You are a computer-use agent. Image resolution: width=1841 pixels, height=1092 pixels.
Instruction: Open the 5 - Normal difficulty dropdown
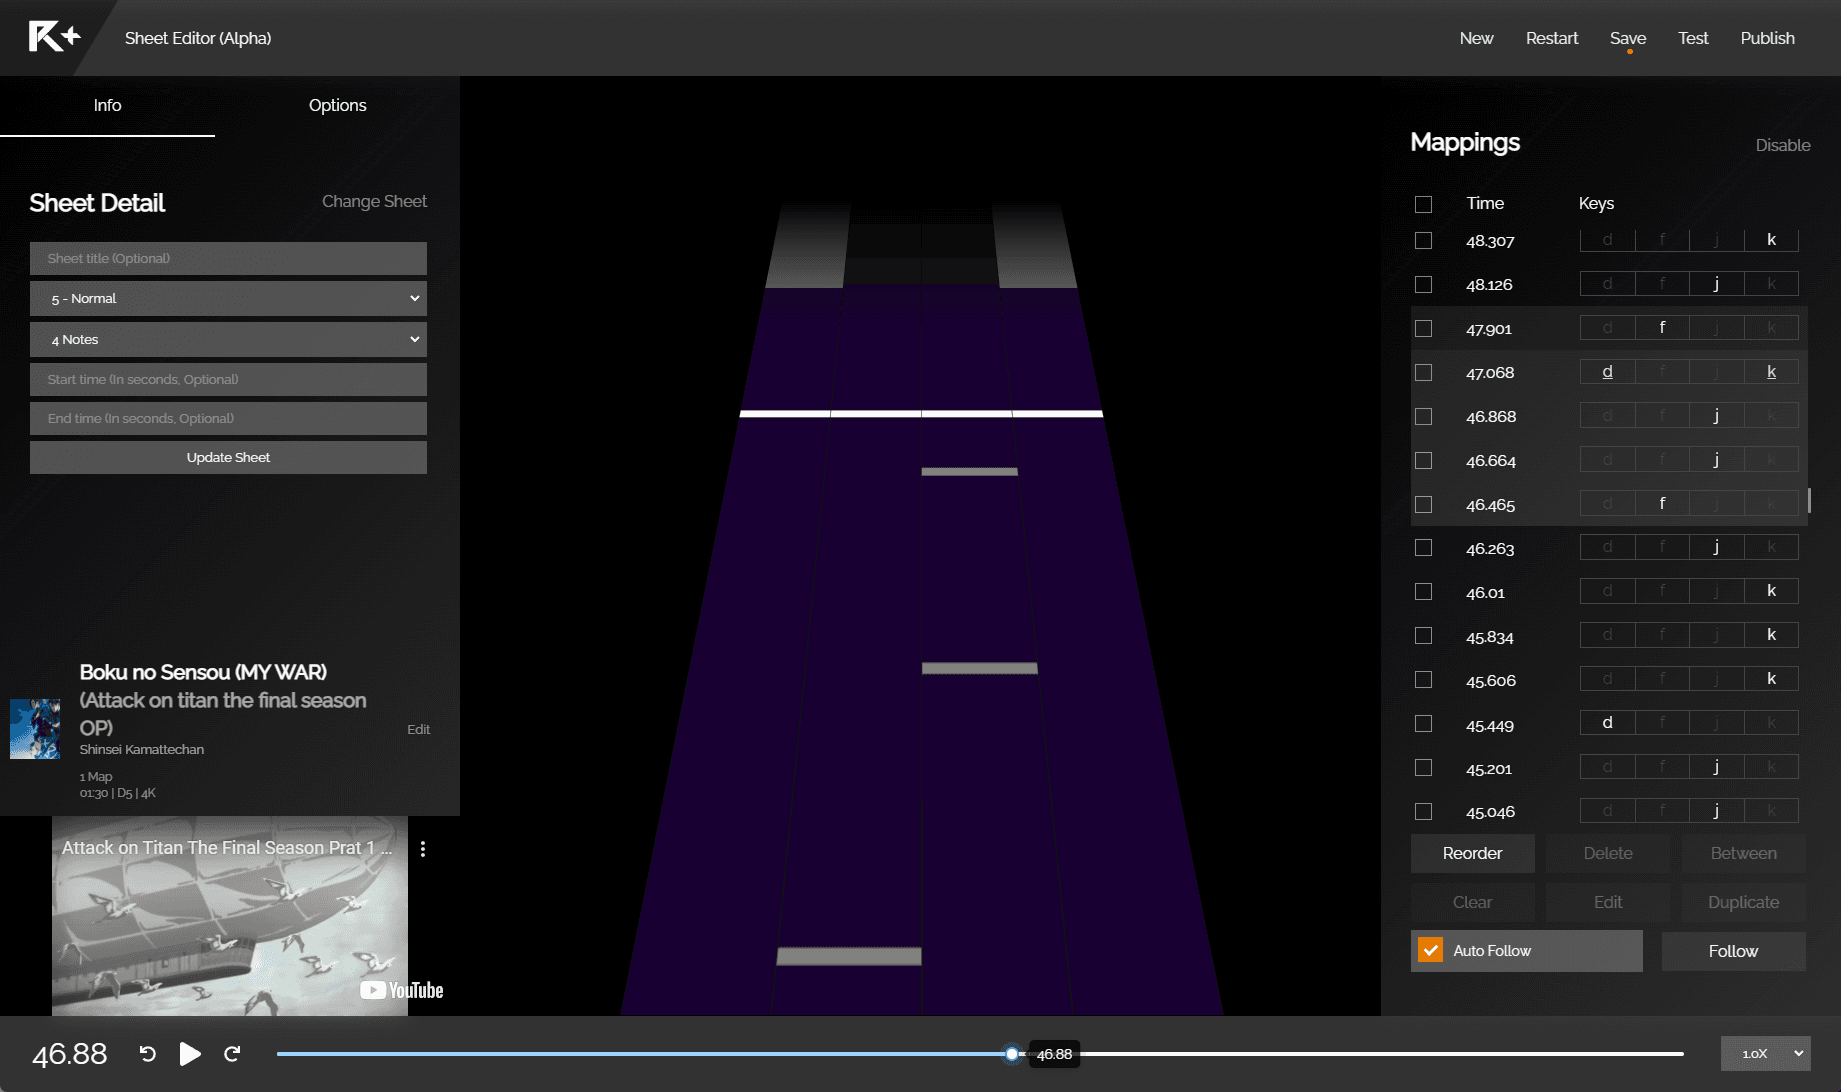(x=228, y=298)
